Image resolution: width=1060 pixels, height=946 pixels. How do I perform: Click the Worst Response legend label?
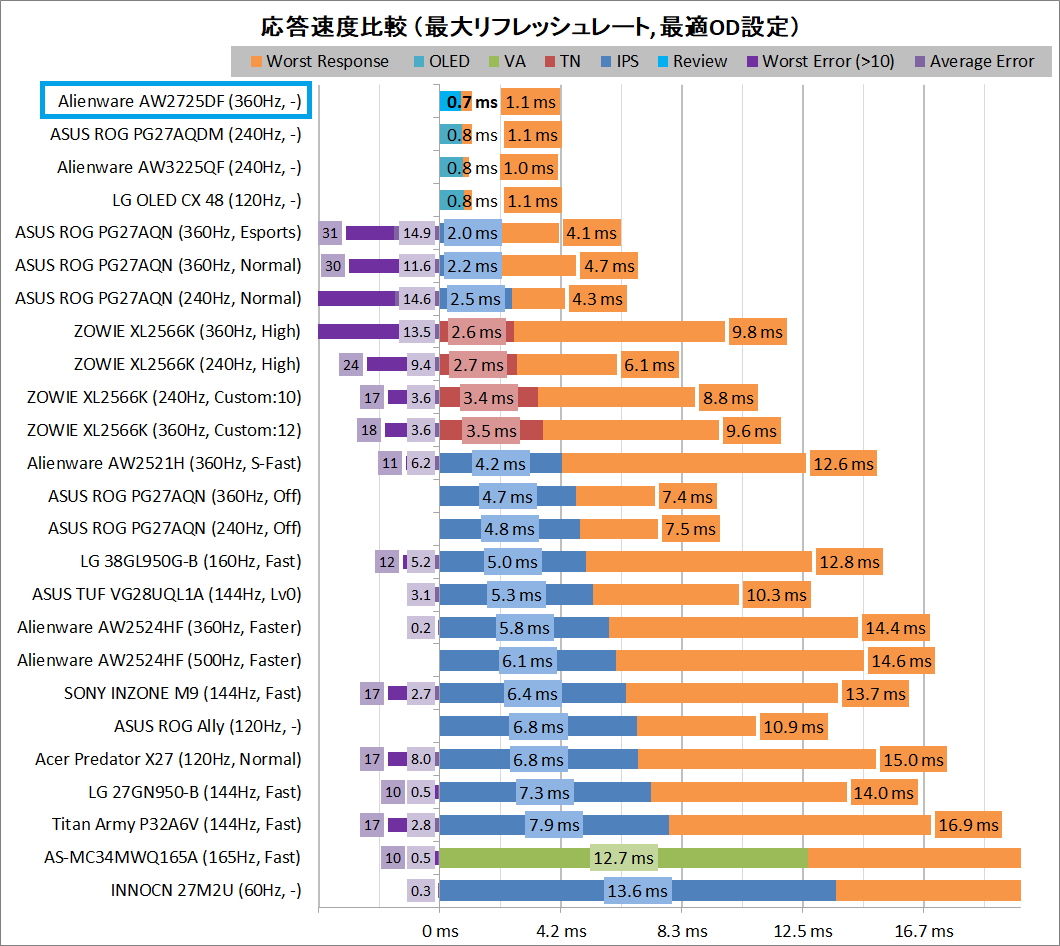point(328,62)
